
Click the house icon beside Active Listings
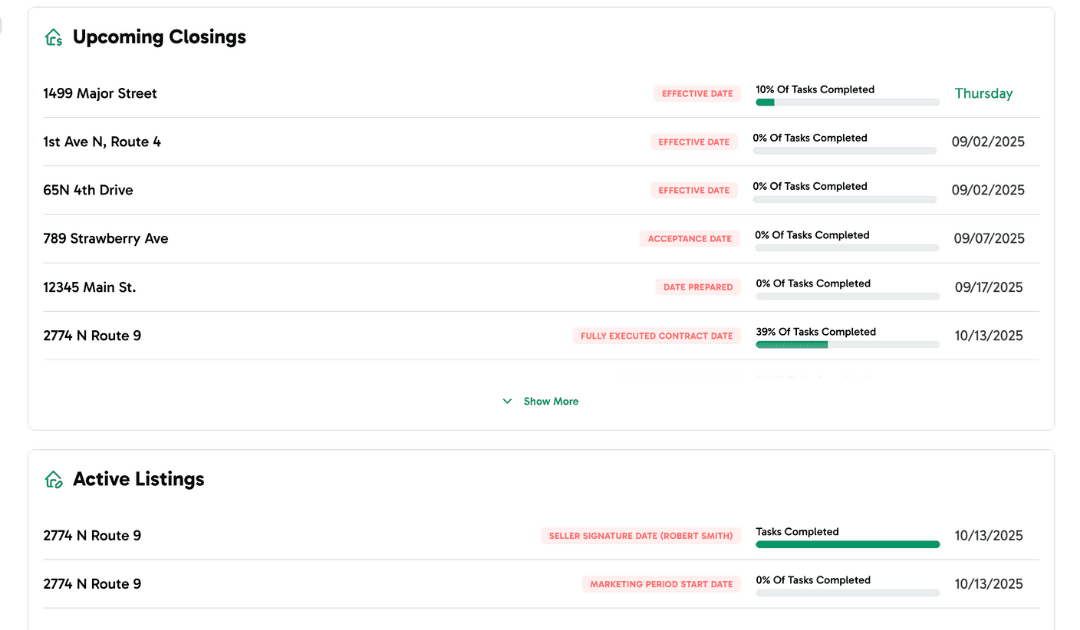(53, 479)
